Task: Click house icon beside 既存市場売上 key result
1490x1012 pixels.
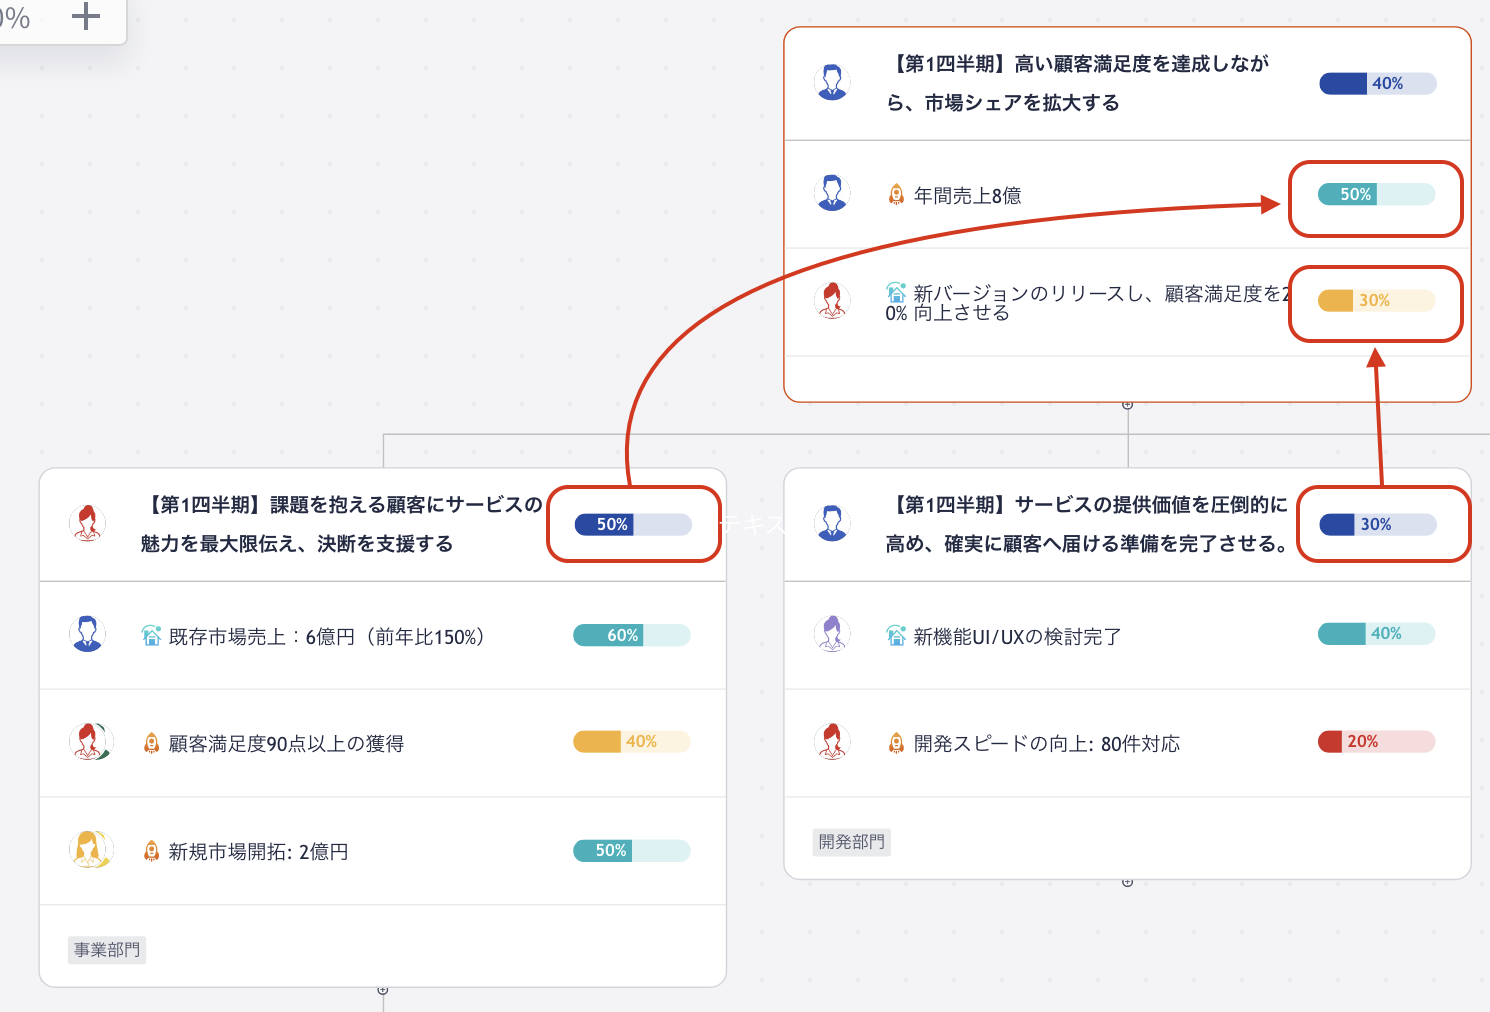Action: point(151,635)
